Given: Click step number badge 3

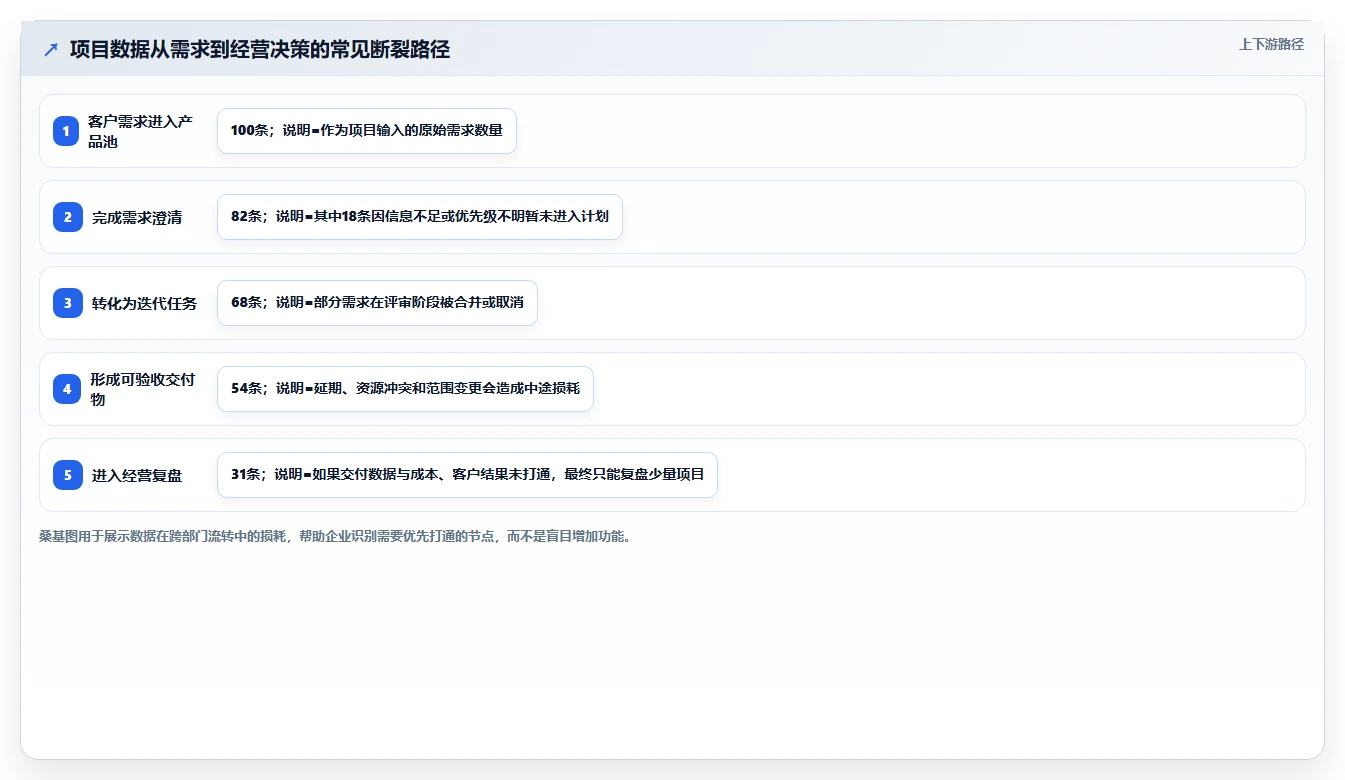Looking at the screenshot, I should [x=67, y=303].
